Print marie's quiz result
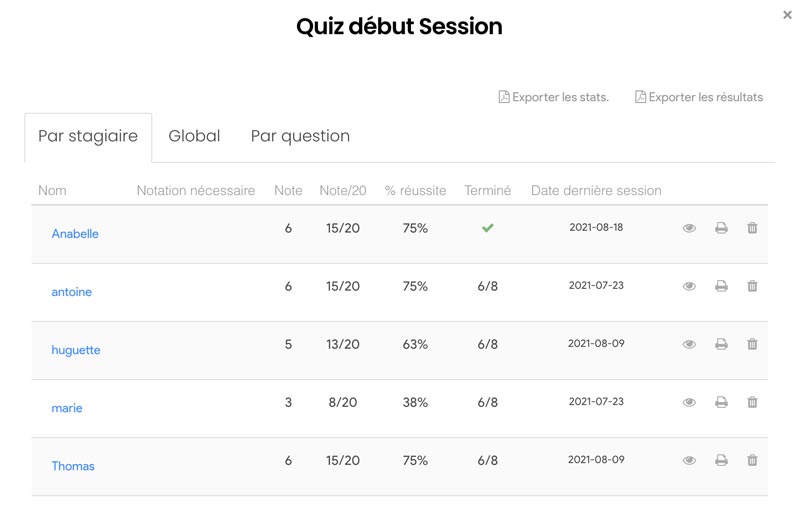This screenshot has width=800, height=529. pos(721,402)
